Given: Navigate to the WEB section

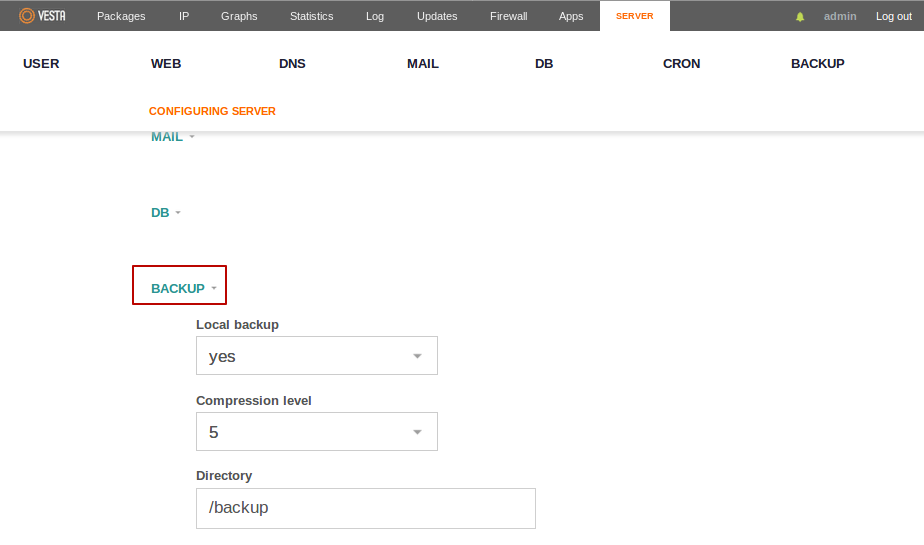Looking at the screenshot, I should coord(166,63).
